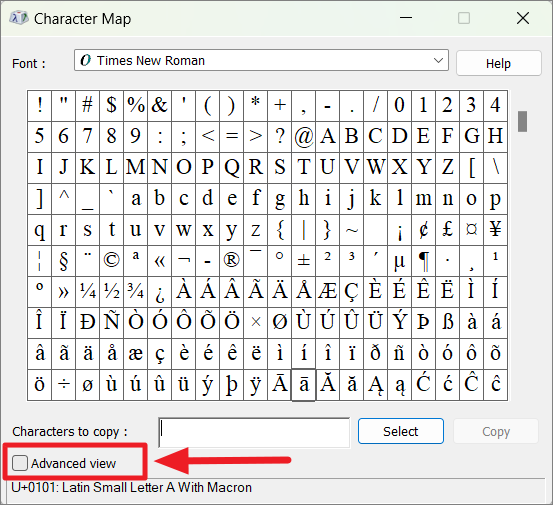
Task: Select the Æ ligature capital character
Action: click(x=327, y=292)
